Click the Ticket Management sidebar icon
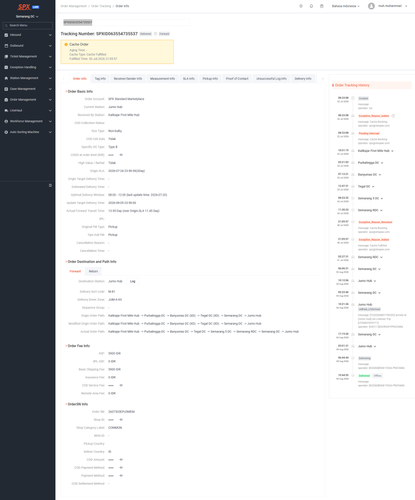 6,56
